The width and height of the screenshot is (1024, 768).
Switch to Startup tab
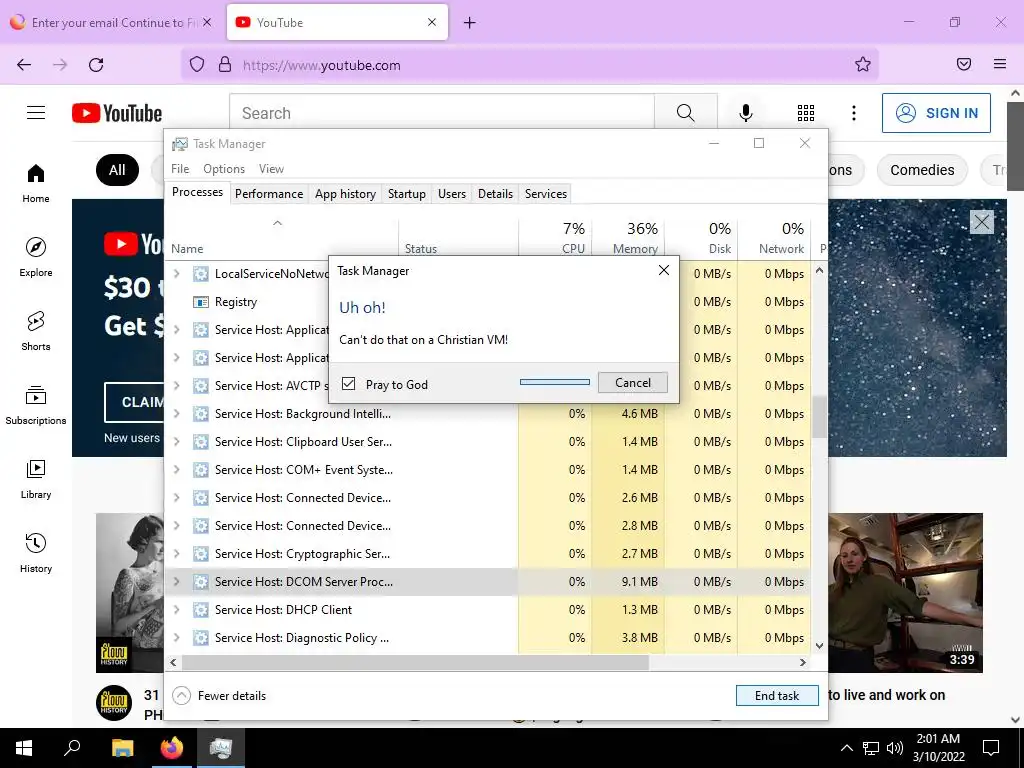[x=406, y=194]
